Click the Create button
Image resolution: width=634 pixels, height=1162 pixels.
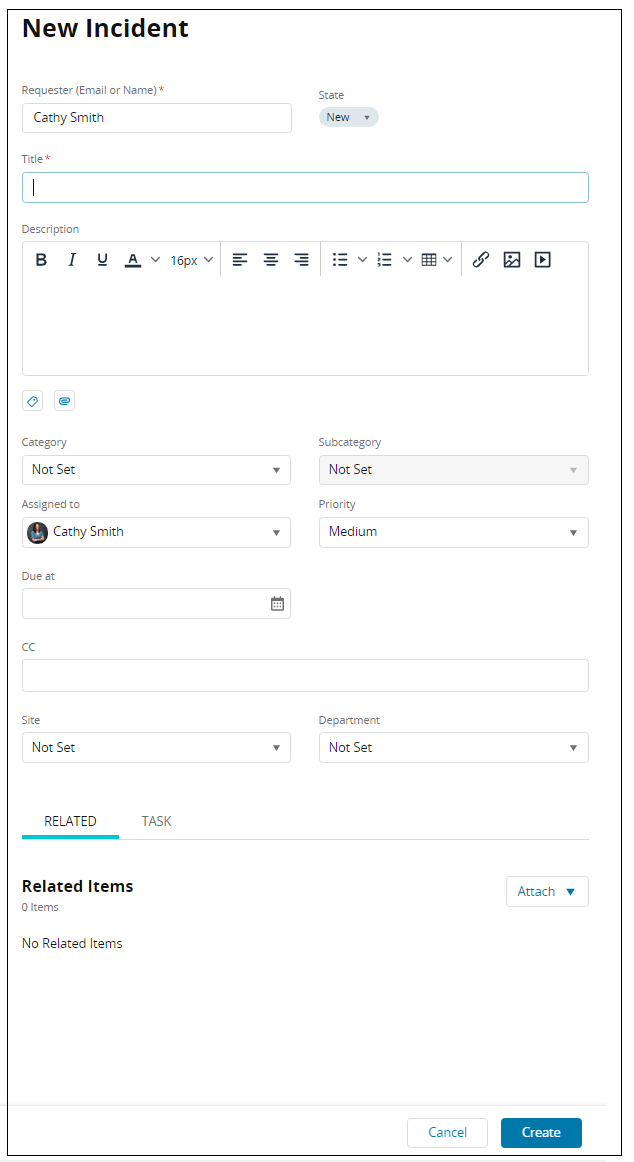click(x=540, y=1132)
